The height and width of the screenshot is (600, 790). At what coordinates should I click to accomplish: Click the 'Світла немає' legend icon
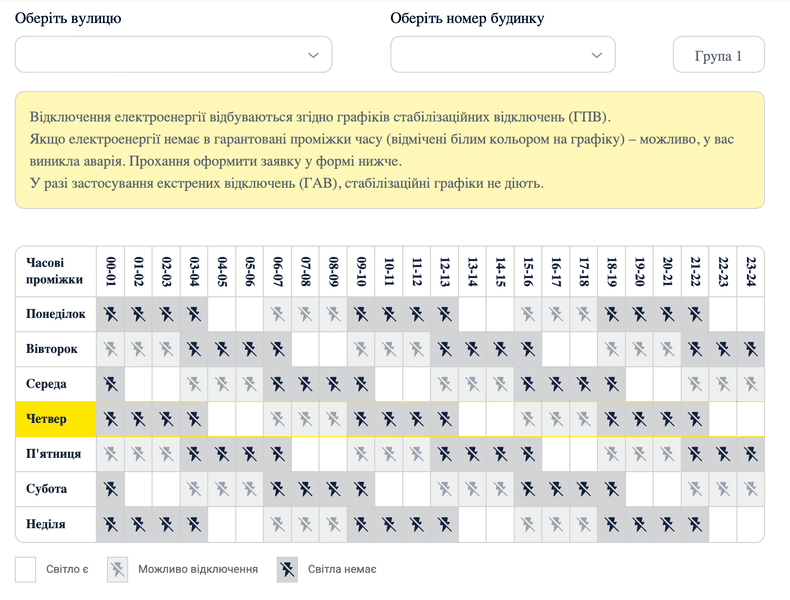[x=288, y=570]
